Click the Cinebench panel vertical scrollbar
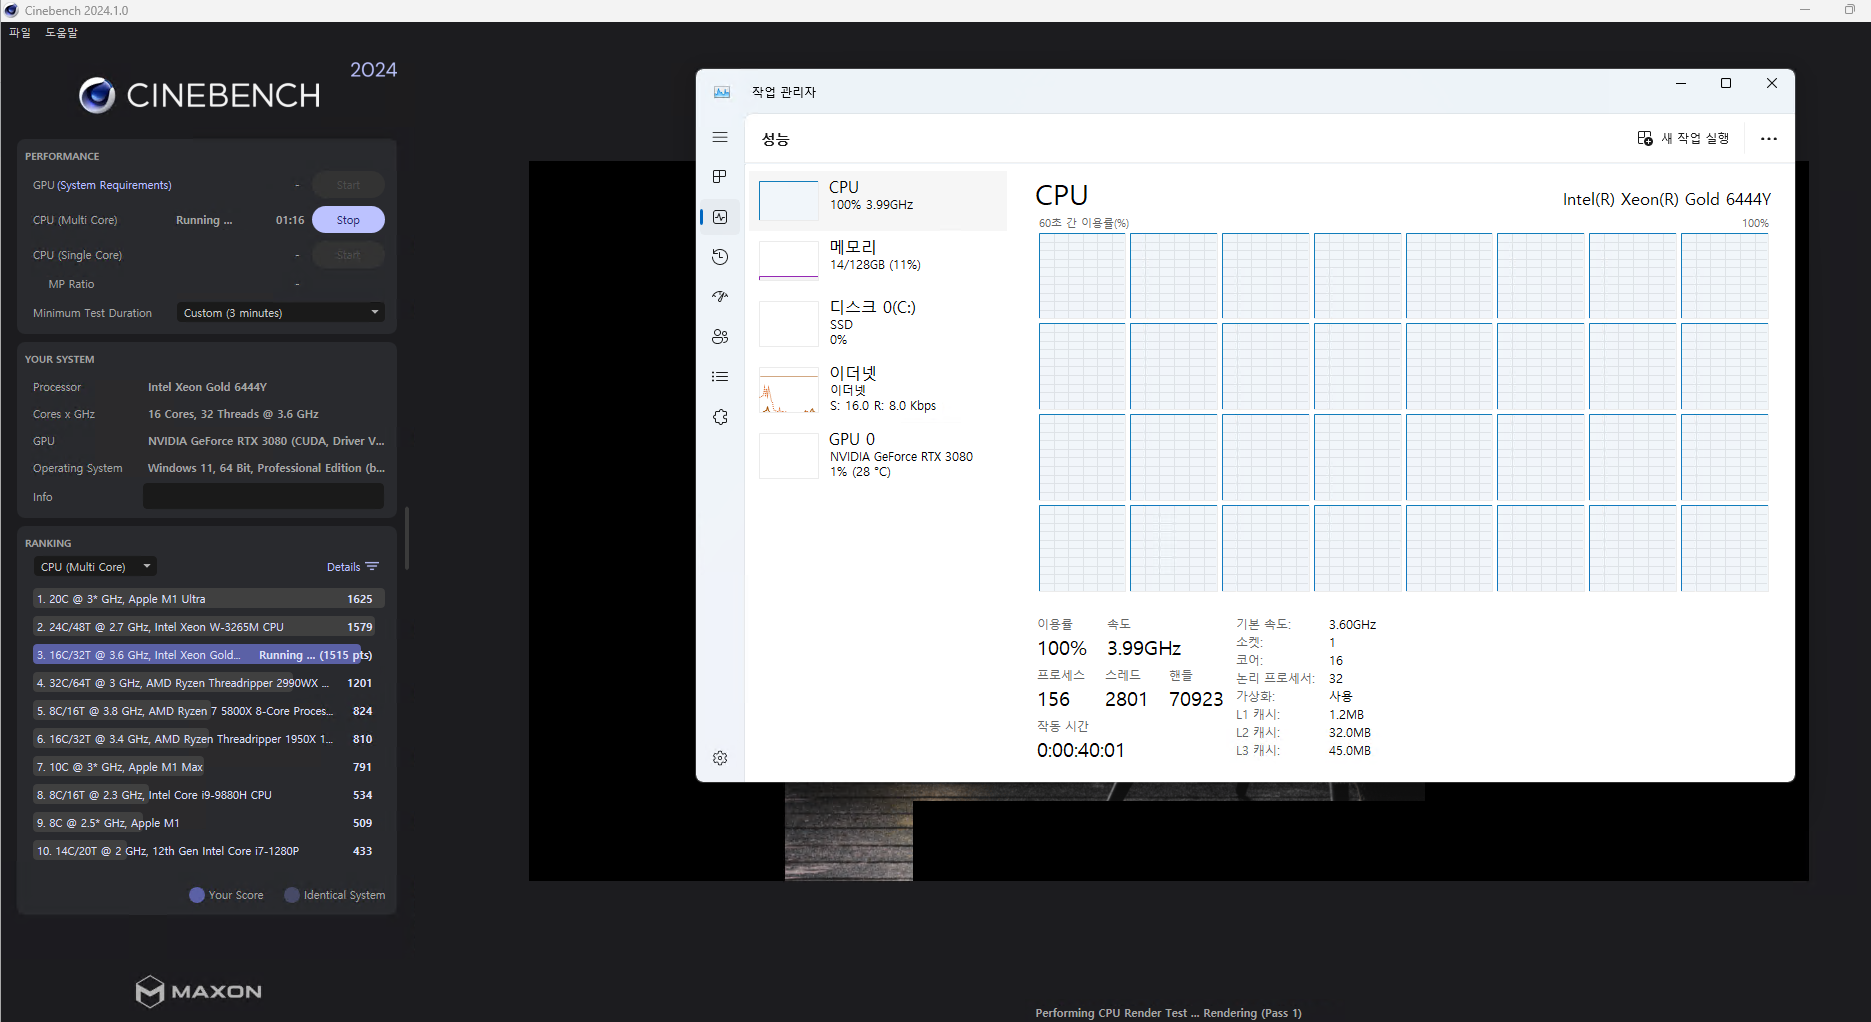1871x1022 pixels. click(x=407, y=538)
